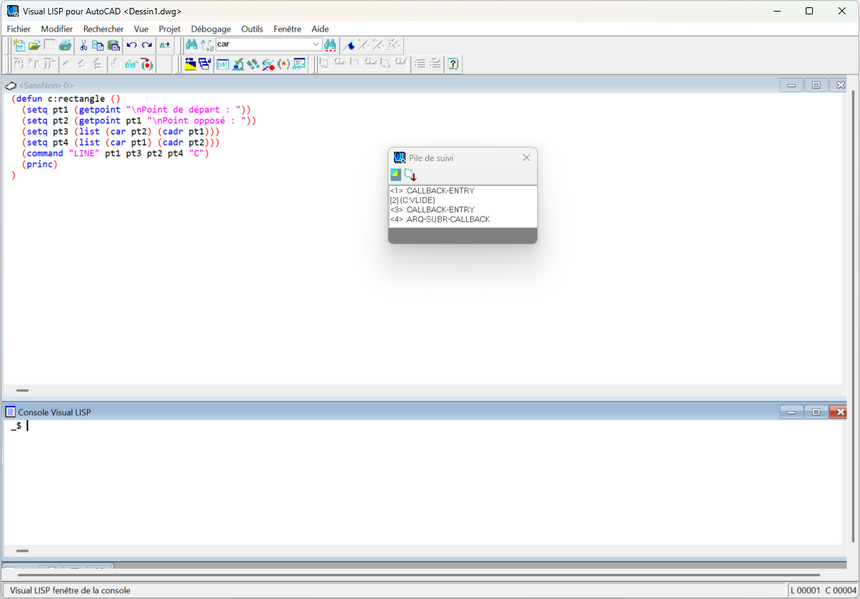Undo the last edit with the Undo arrow

130,45
